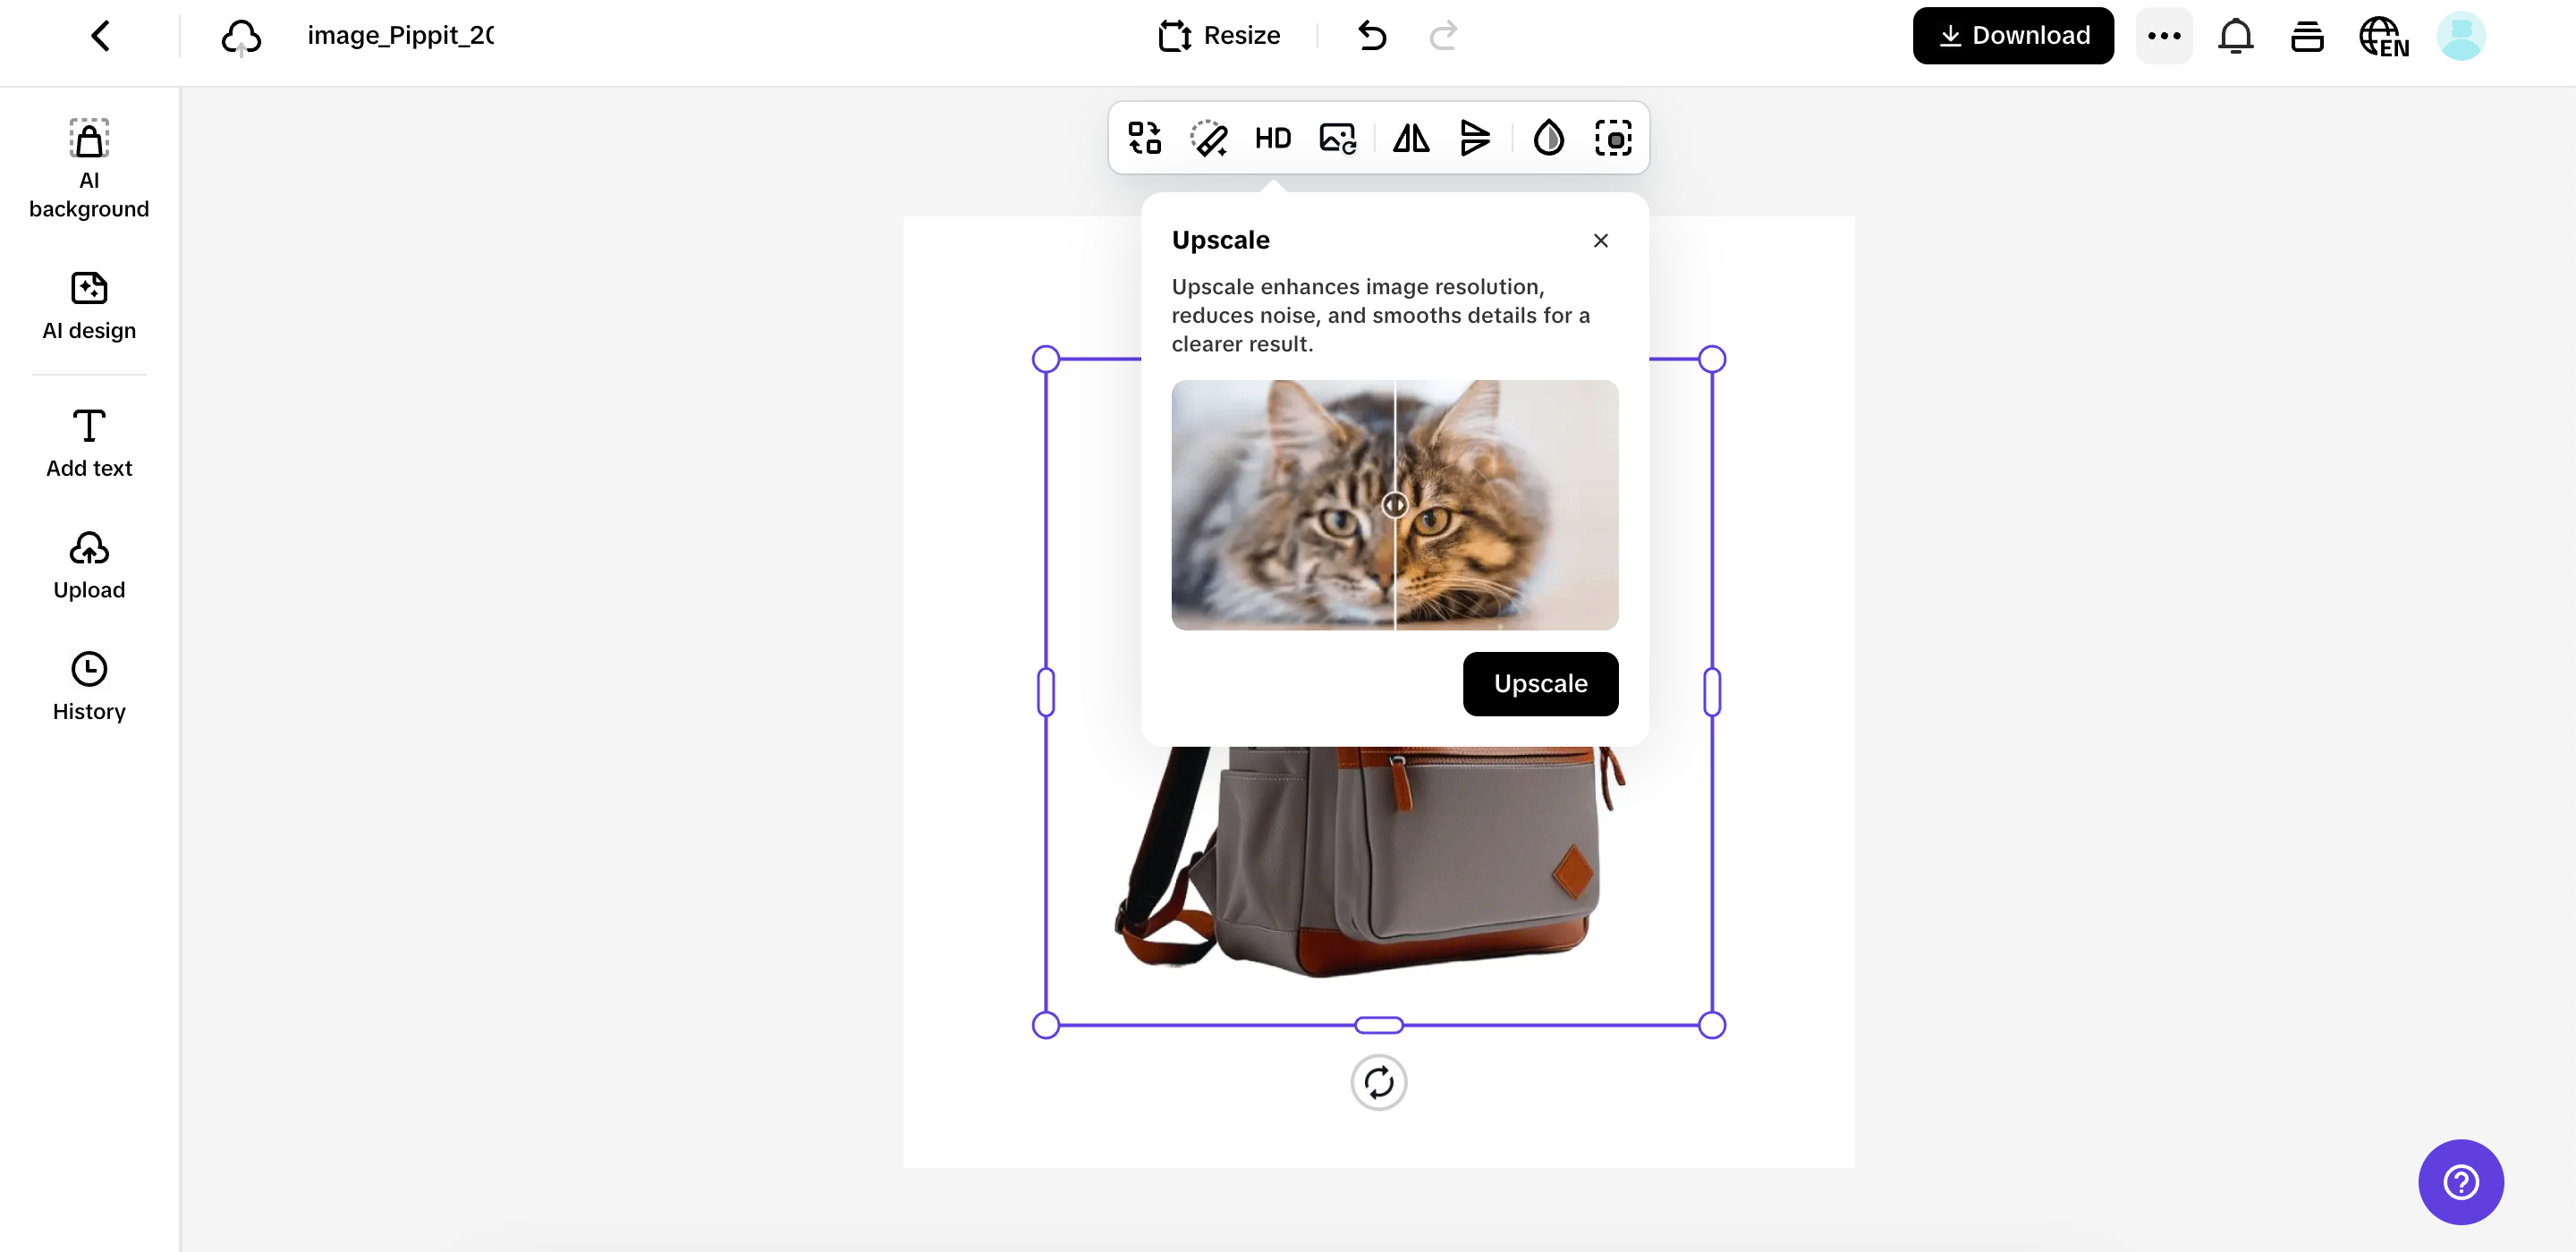Open the EN language selector
The image size is (2576, 1252).
pos(2384,35)
